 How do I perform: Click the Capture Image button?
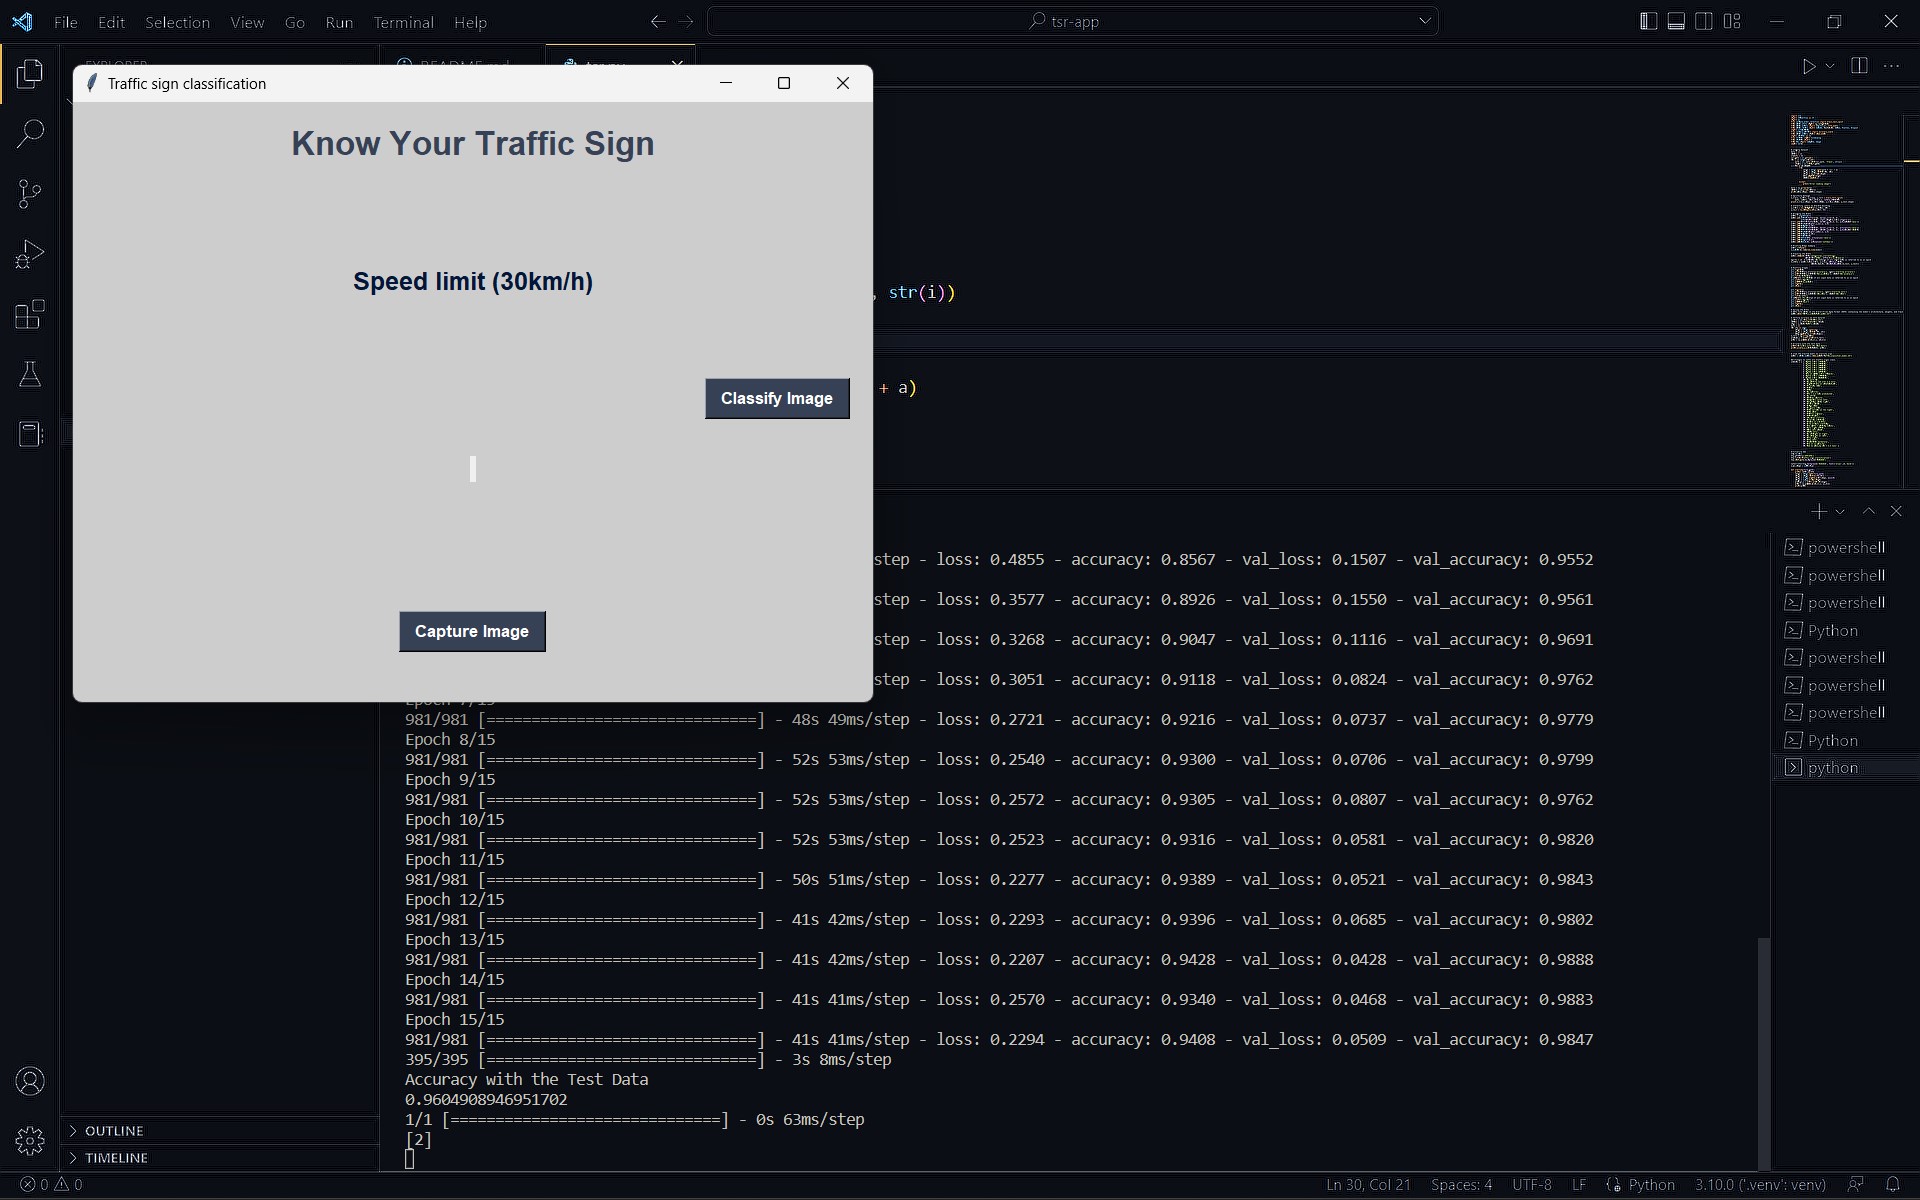click(x=472, y=632)
